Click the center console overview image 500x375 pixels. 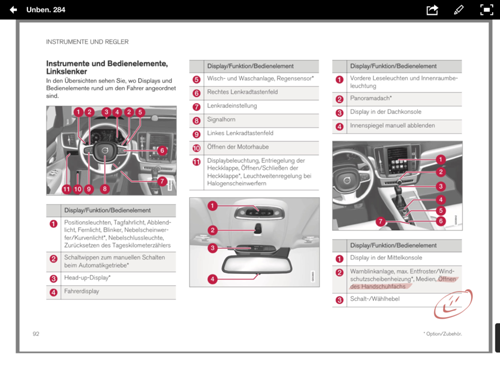point(397,186)
